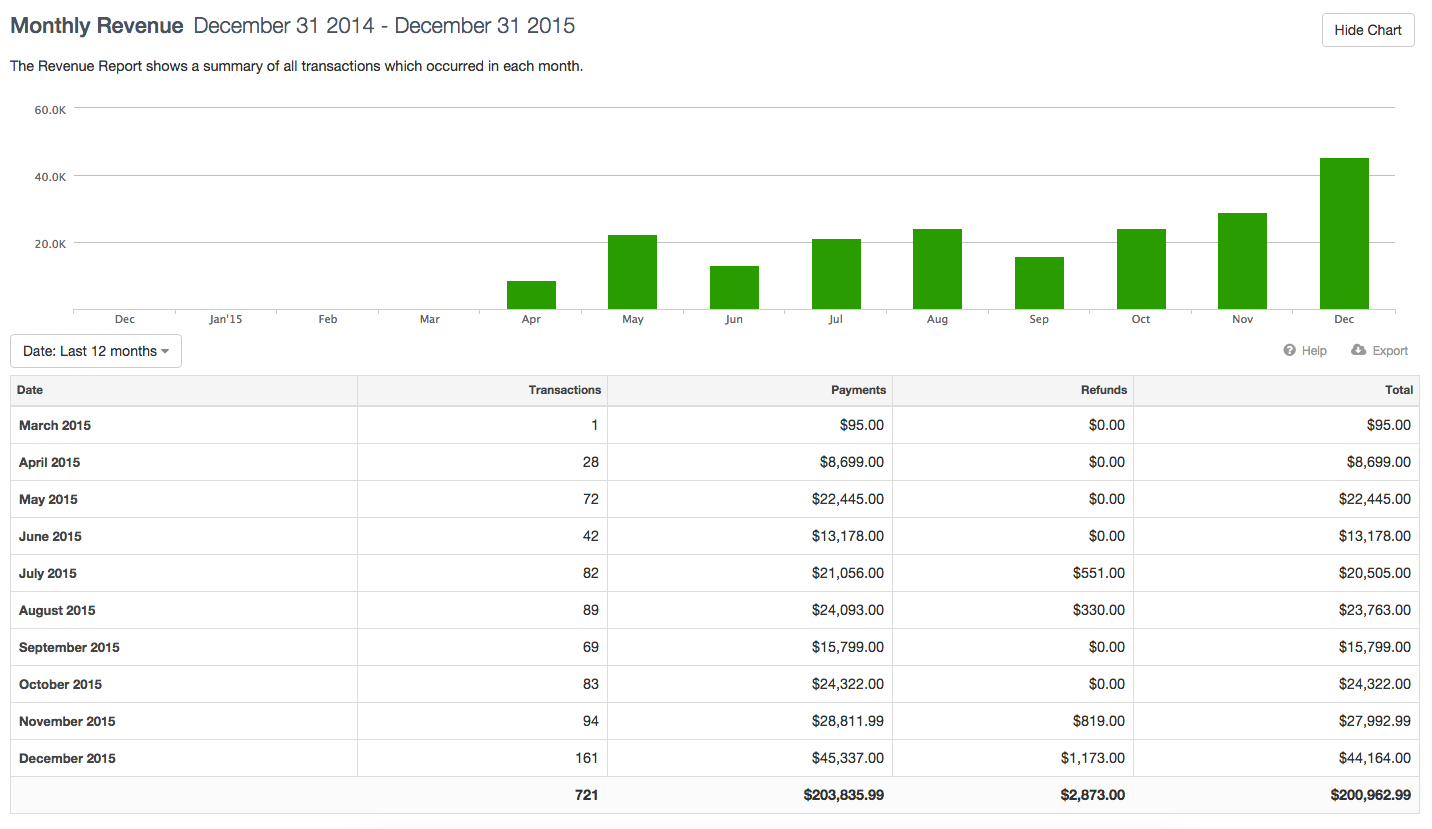Viewport: 1432px width, 829px height.
Task: Select the December 2015 row label
Action: (x=67, y=759)
